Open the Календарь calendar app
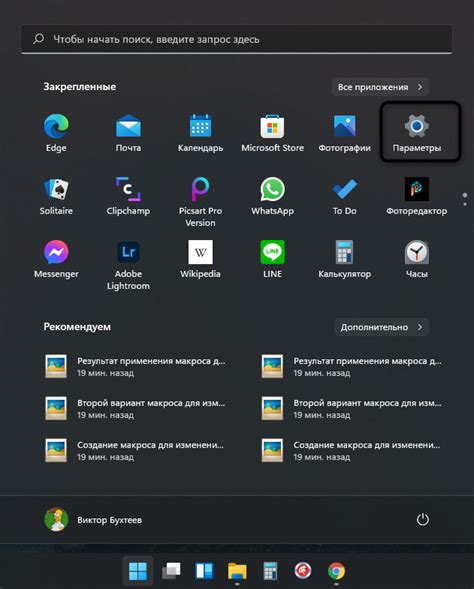The width and height of the screenshot is (474, 589). coord(200,132)
